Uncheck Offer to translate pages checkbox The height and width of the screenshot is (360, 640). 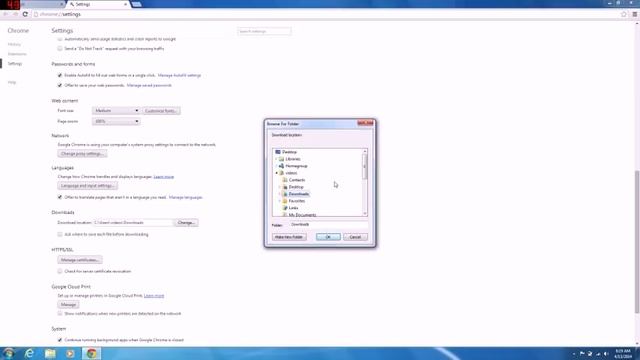click(60, 197)
